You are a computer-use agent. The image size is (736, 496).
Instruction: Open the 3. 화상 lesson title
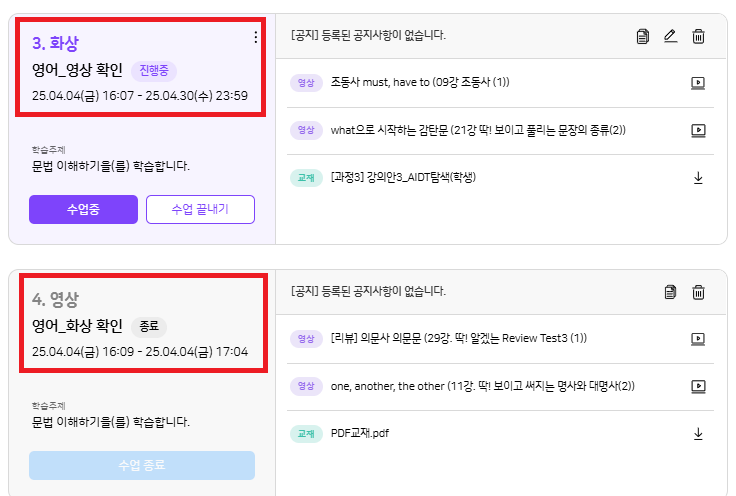(55, 43)
